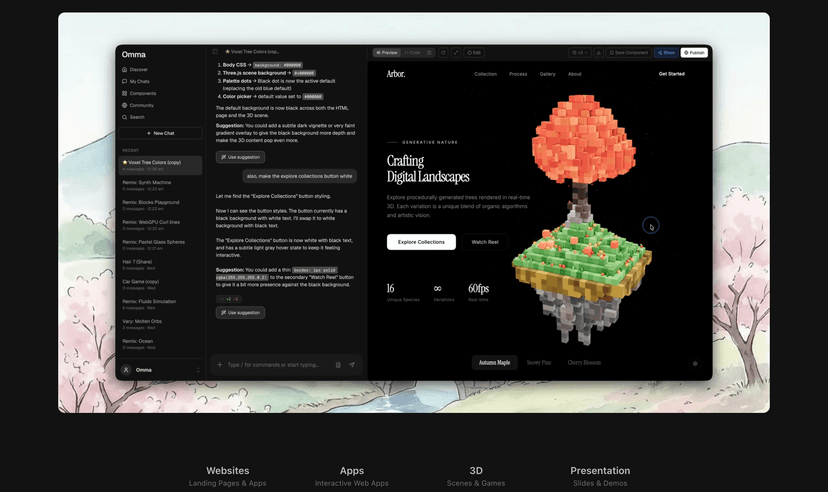Open Voxel Tree Colors (copy) chat
The height and width of the screenshot is (492, 828).
[x=160, y=165]
